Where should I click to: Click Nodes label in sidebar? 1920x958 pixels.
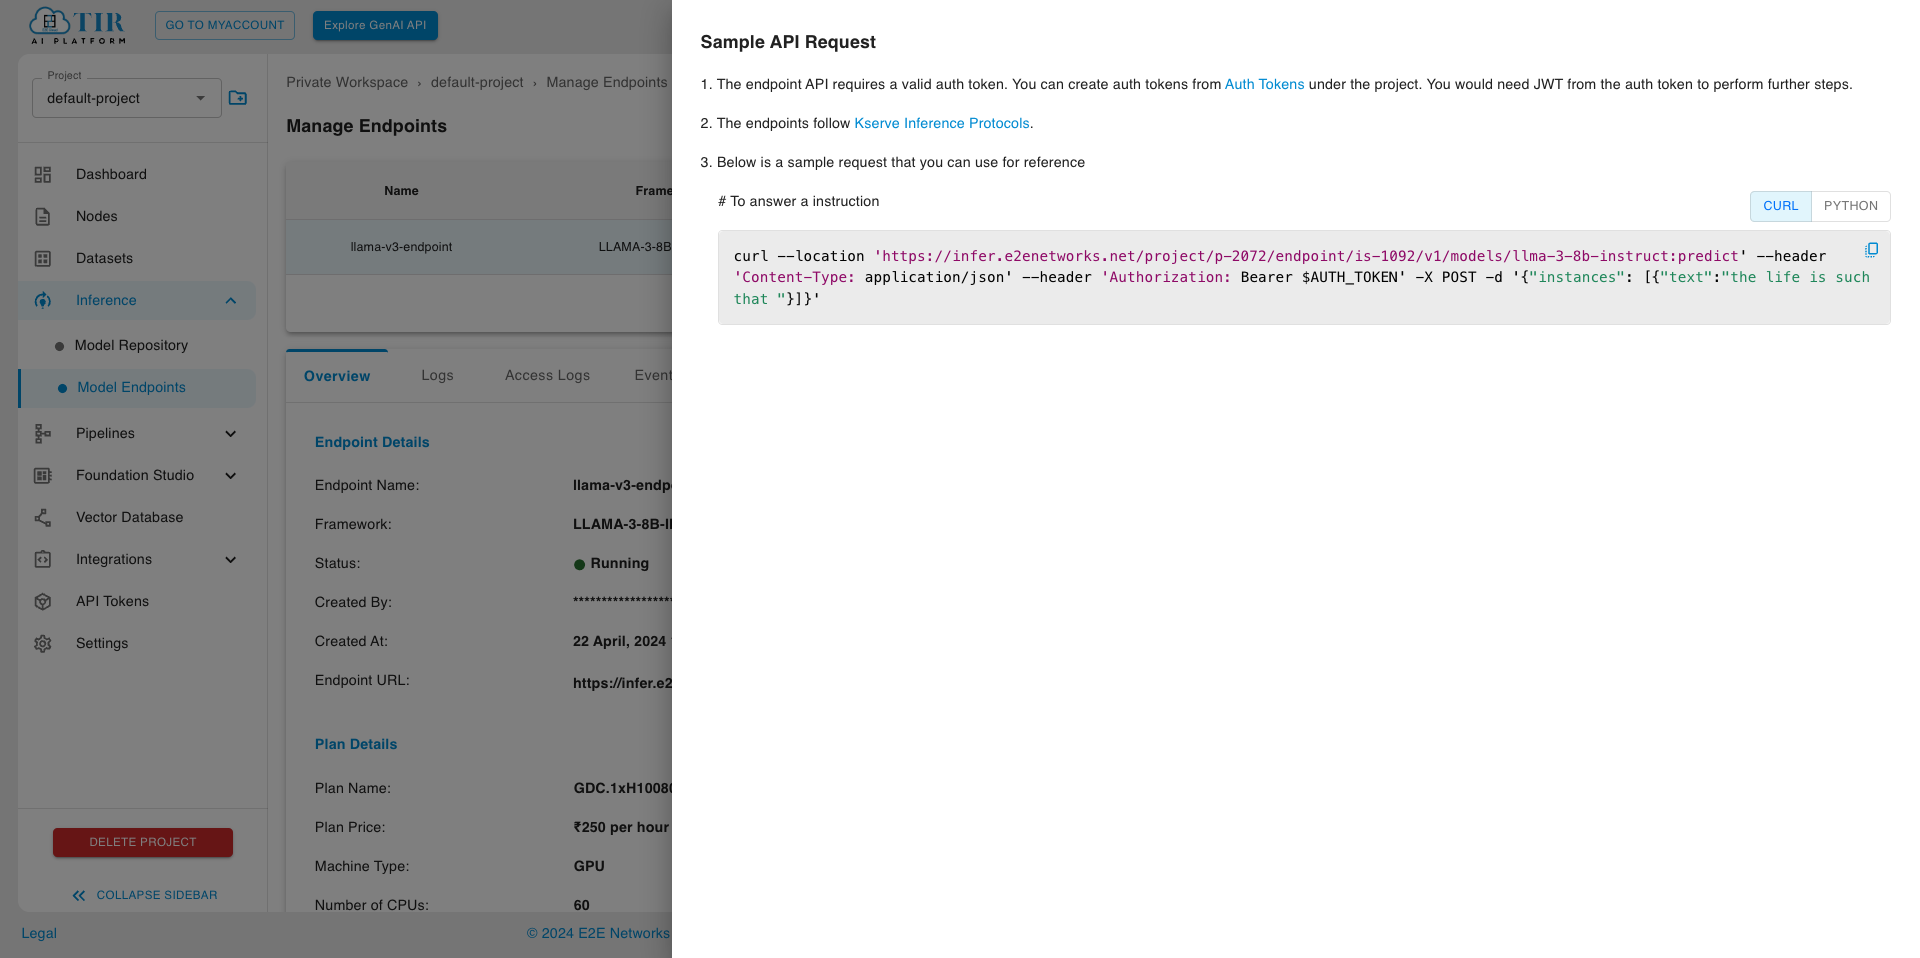point(97,216)
